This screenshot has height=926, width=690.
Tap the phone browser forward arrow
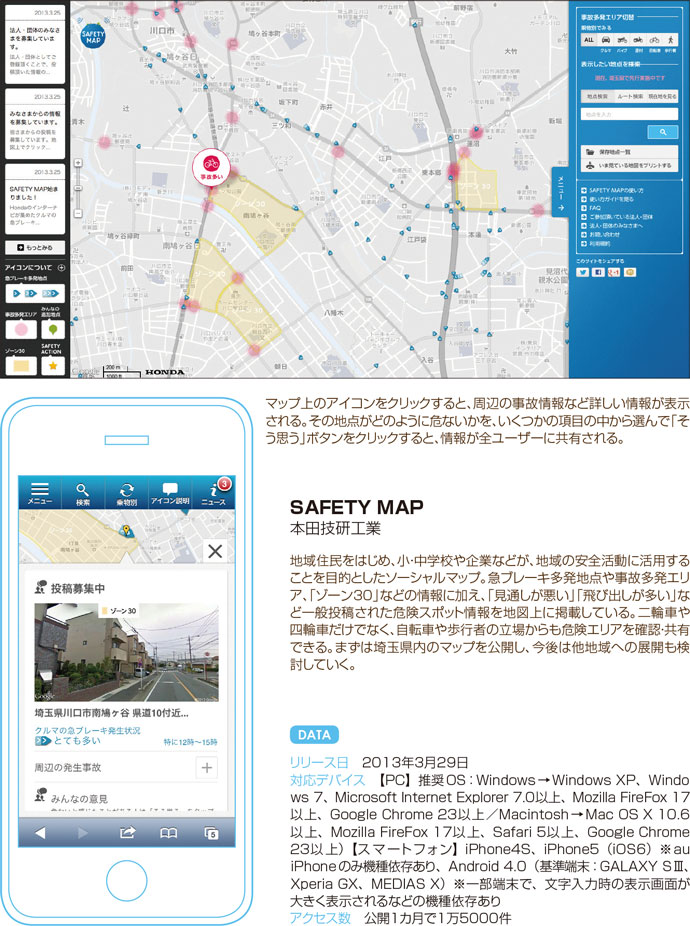83,833
